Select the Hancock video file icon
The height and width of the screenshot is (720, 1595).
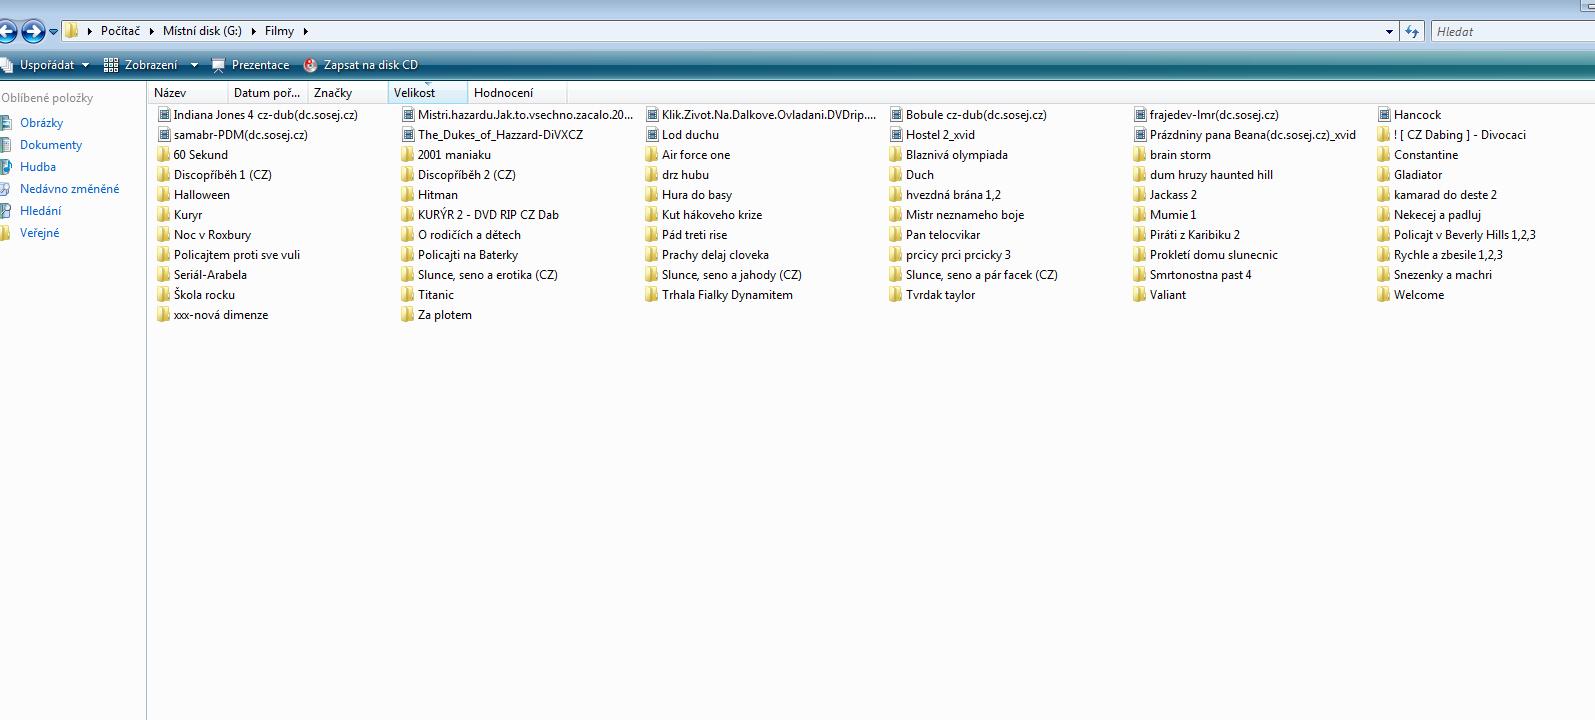click(x=1384, y=115)
